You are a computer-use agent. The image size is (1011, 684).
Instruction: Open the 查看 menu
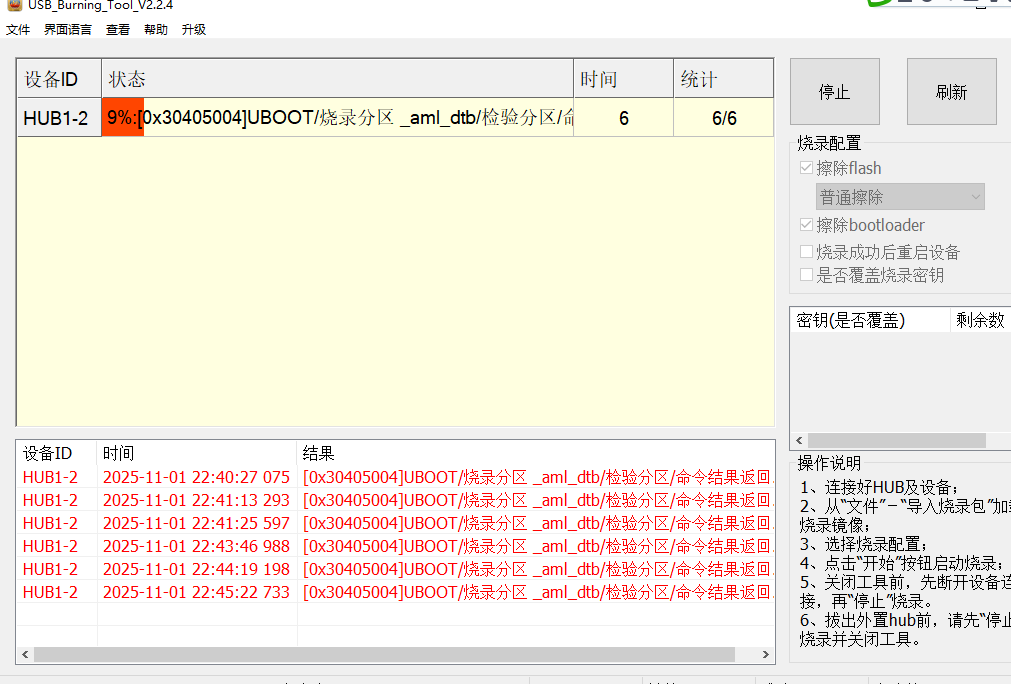[118, 30]
